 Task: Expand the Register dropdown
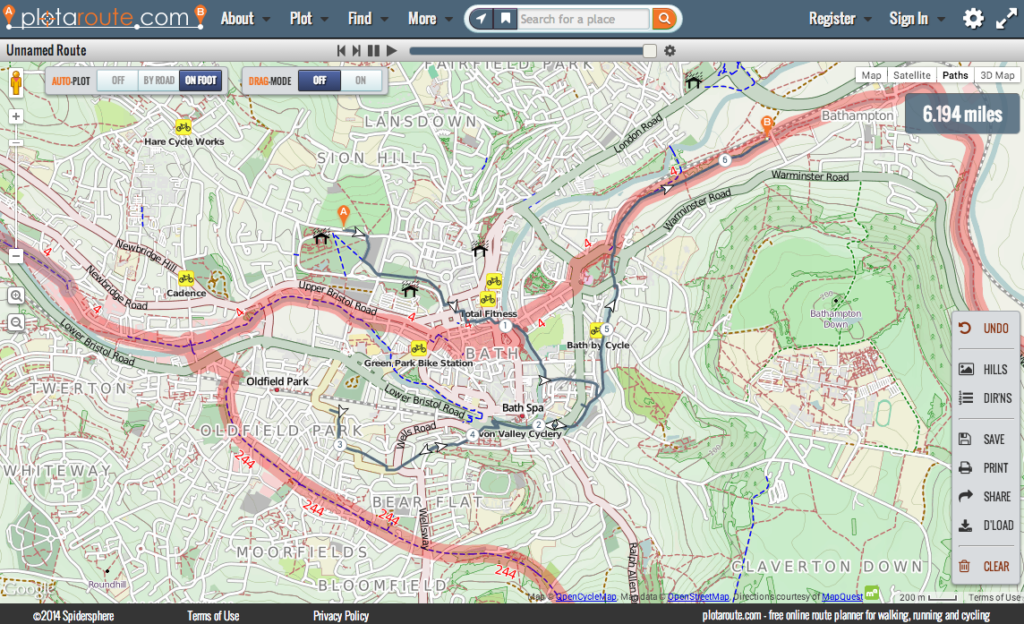[x=840, y=19]
